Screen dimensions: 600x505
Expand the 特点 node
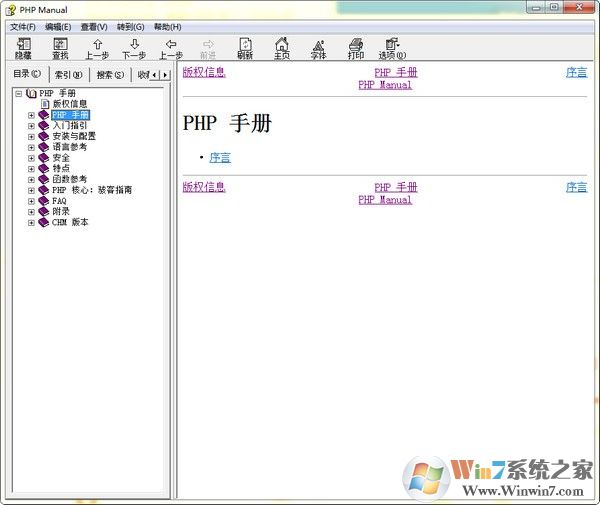tap(31, 169)
